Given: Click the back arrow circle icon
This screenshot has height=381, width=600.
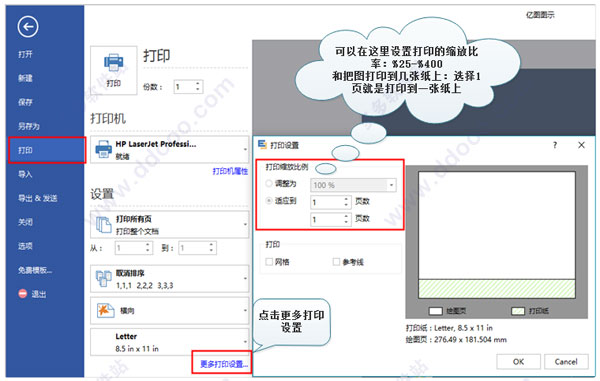Looking at the screenshot, I should click(28, 27).
